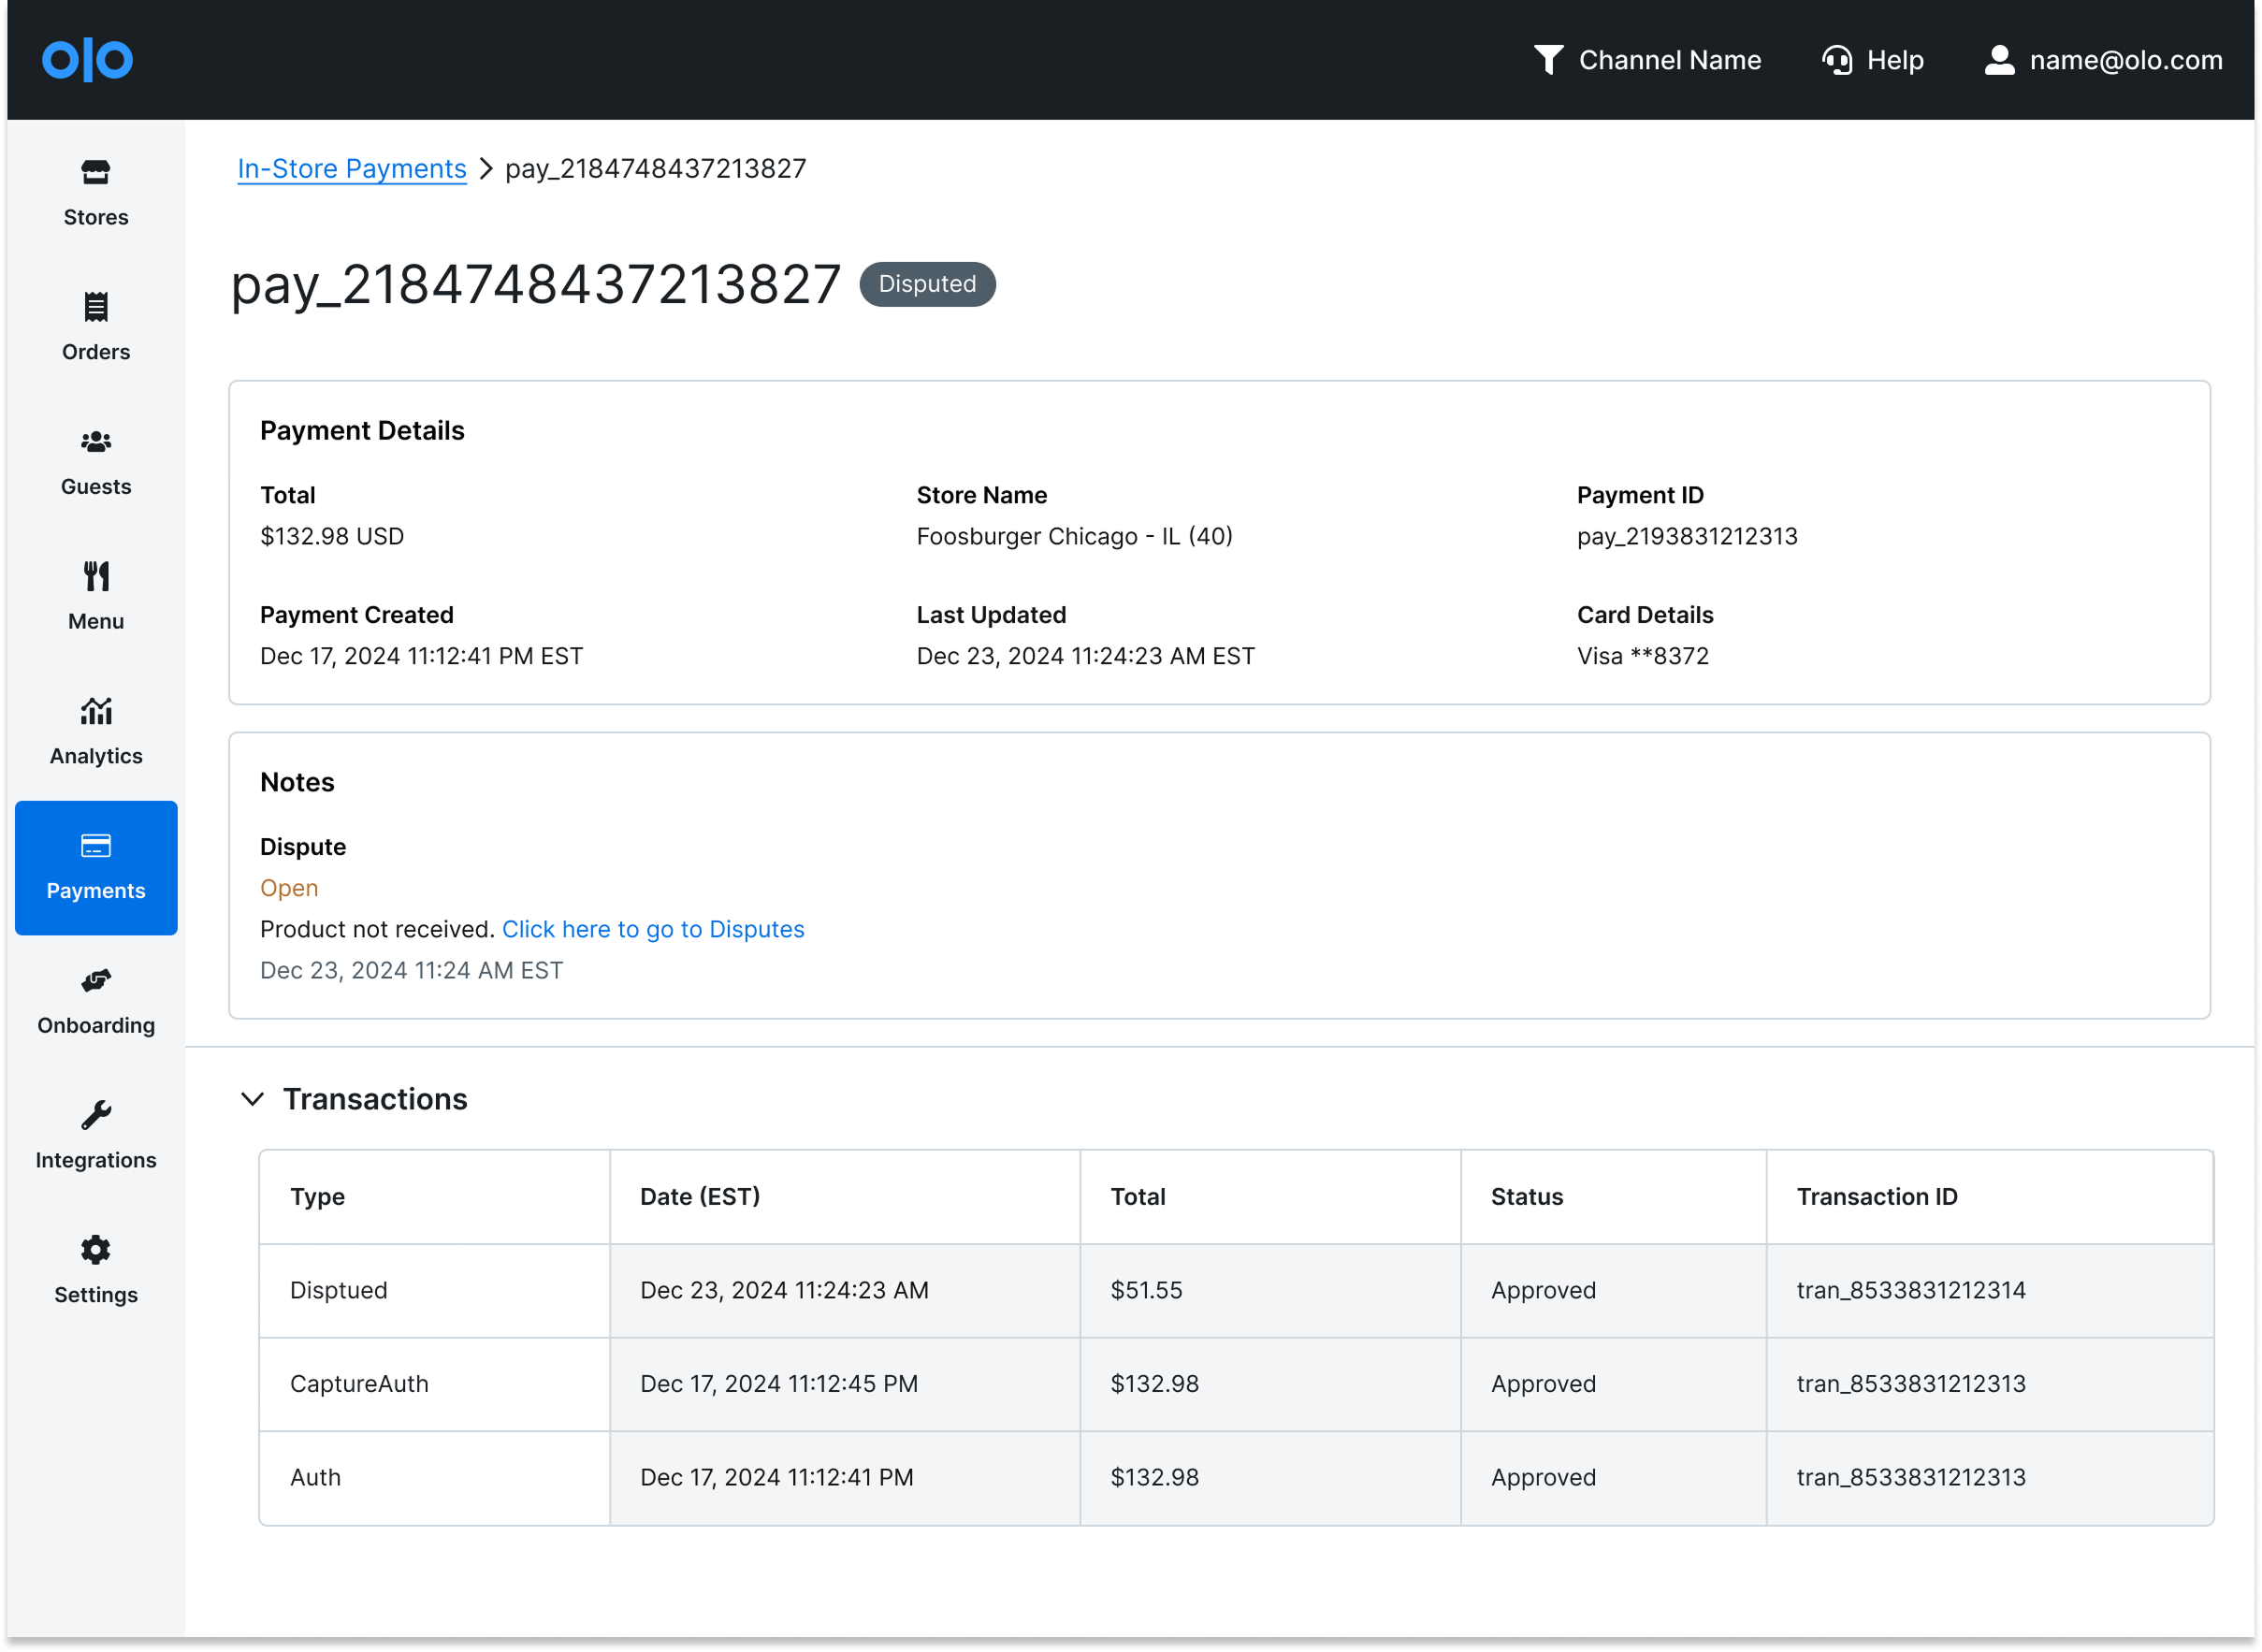The height and width of the screenshot is (1652, 2262).
Task: Select the active Payments sidebar item
Action: (x=96, y=867)
